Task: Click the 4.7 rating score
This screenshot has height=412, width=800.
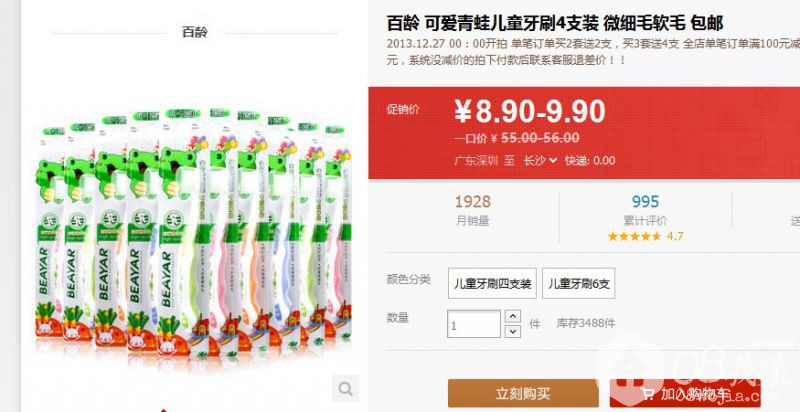Action: (x=674, y=237)
